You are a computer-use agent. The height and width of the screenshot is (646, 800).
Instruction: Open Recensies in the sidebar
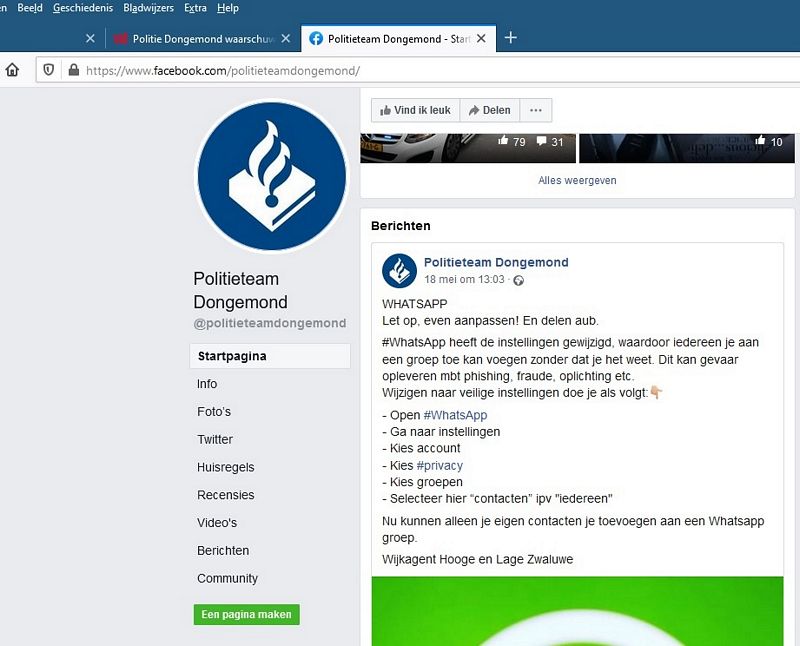pyautogui.click(x=226, y=495)
